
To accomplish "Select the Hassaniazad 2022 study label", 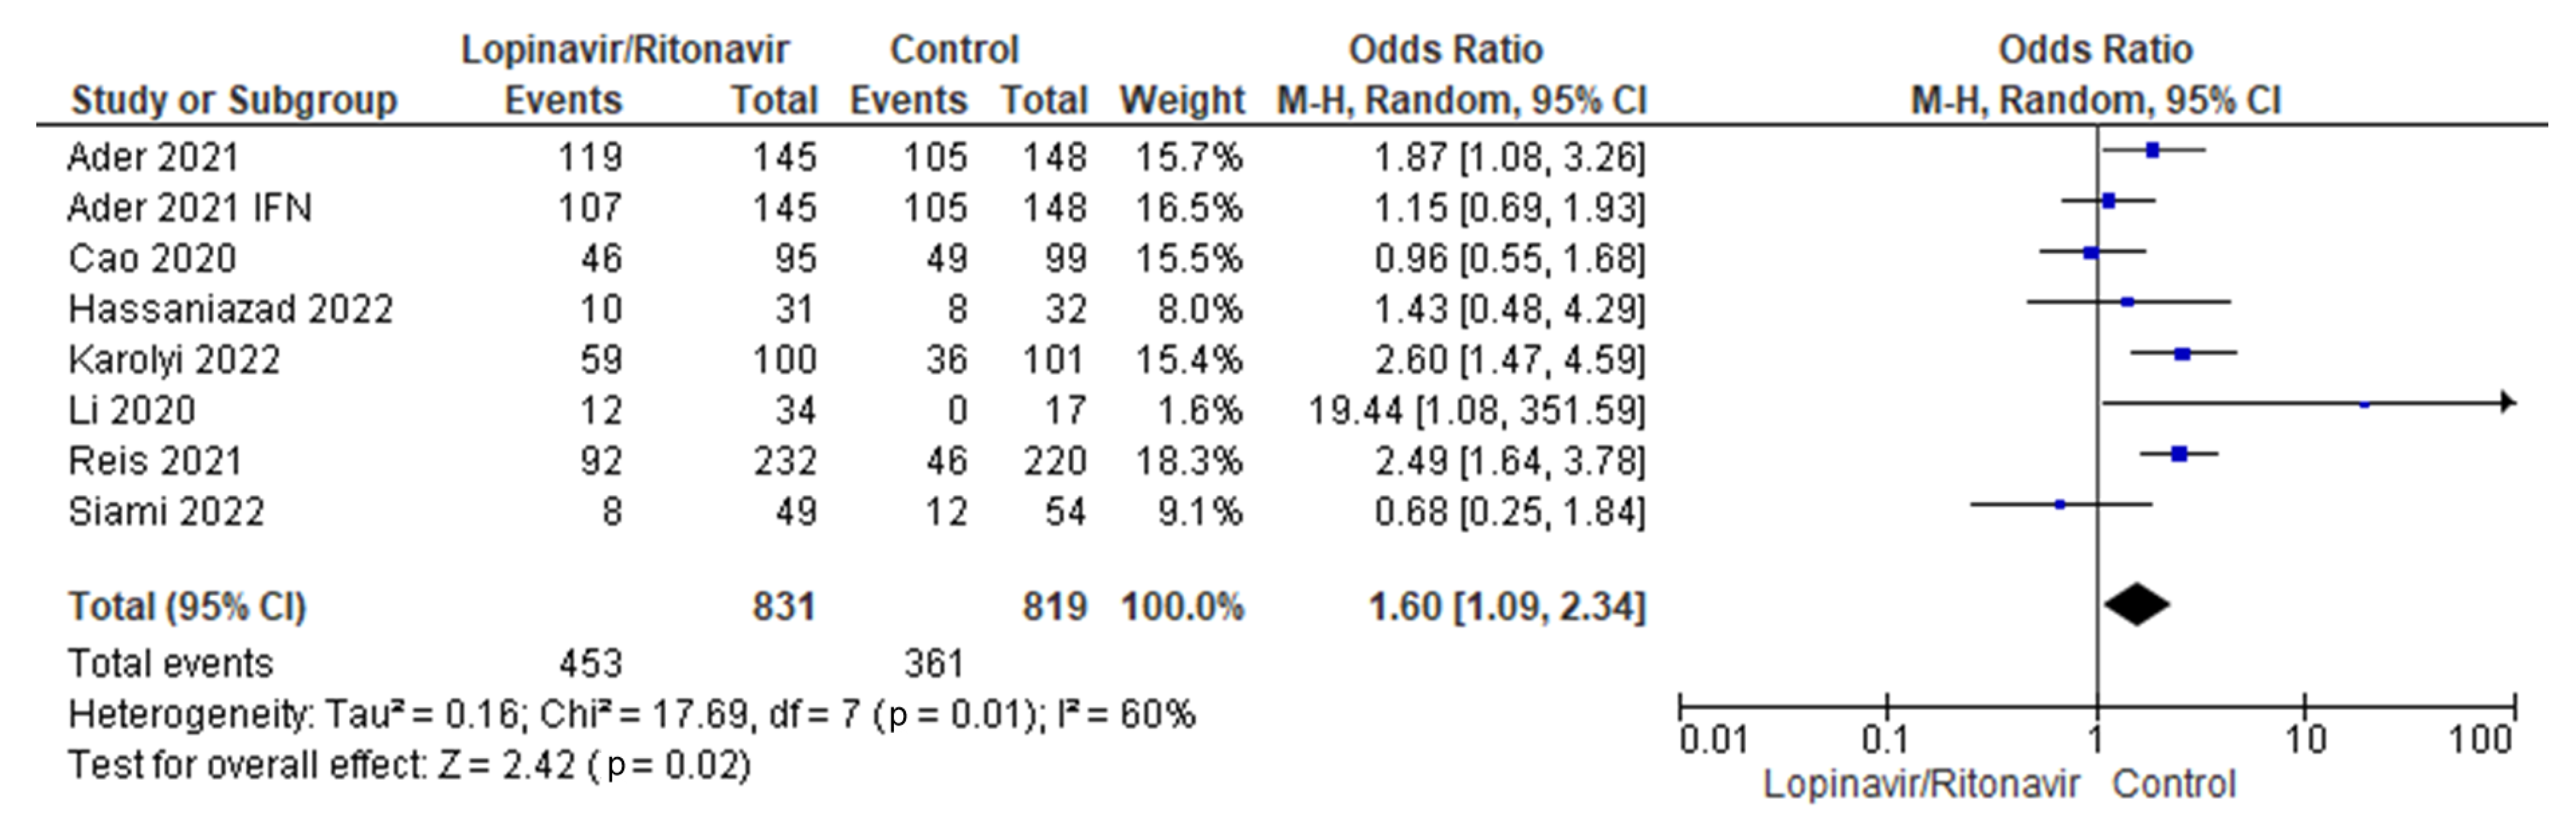I will [x=230, y=310].
